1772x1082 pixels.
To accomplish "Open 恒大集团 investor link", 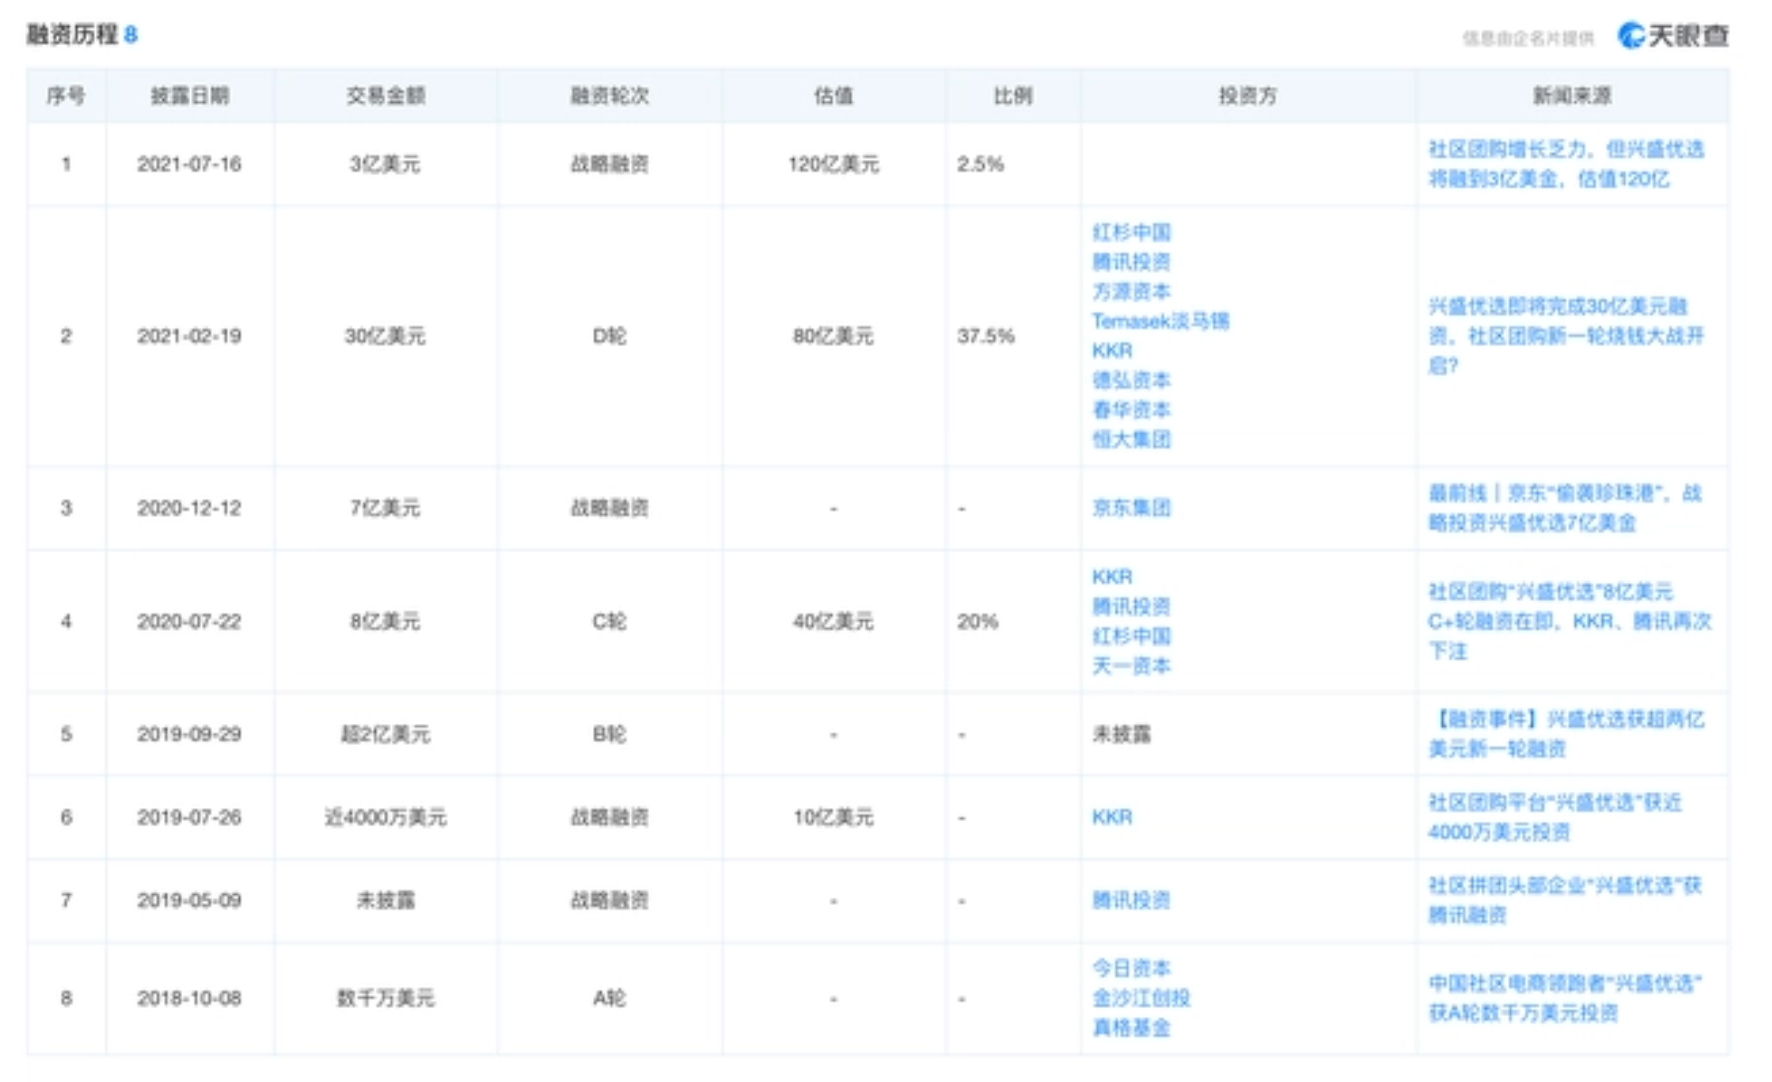I will (1131, 439).
